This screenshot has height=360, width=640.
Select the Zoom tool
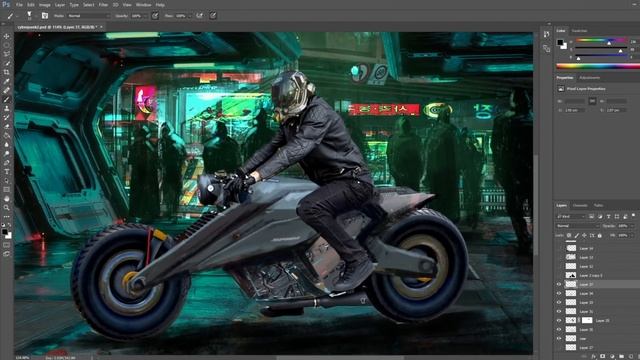(7, 208)
